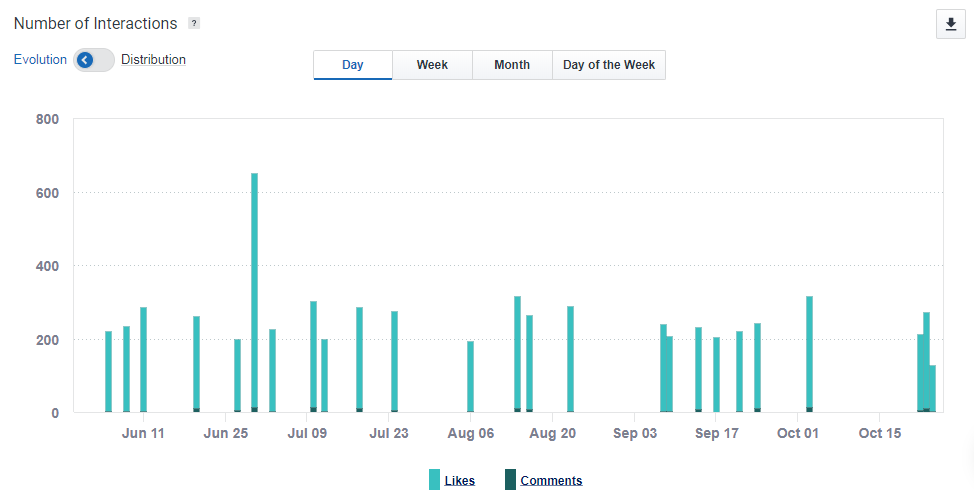The image size is (974, 496).
Task: Click the bar at Aug 06
Action: 470,377
